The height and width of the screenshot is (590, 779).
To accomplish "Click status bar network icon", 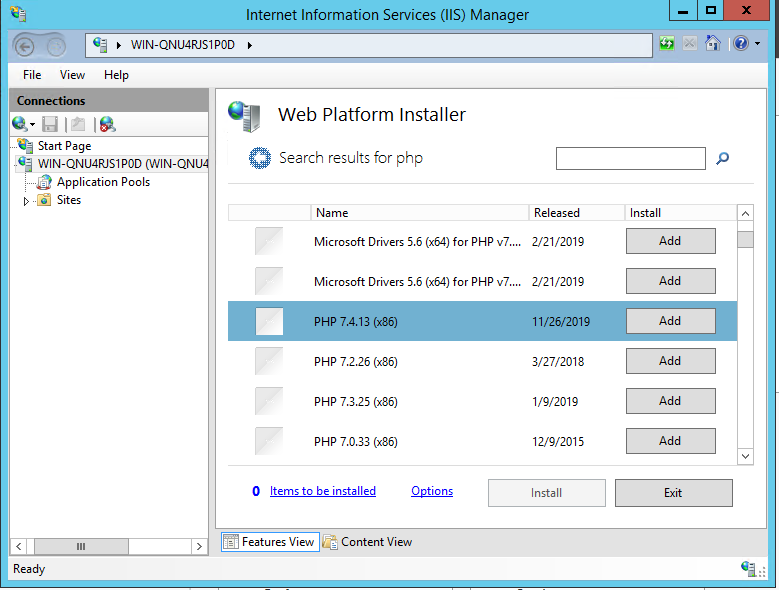I will [748, 568].
